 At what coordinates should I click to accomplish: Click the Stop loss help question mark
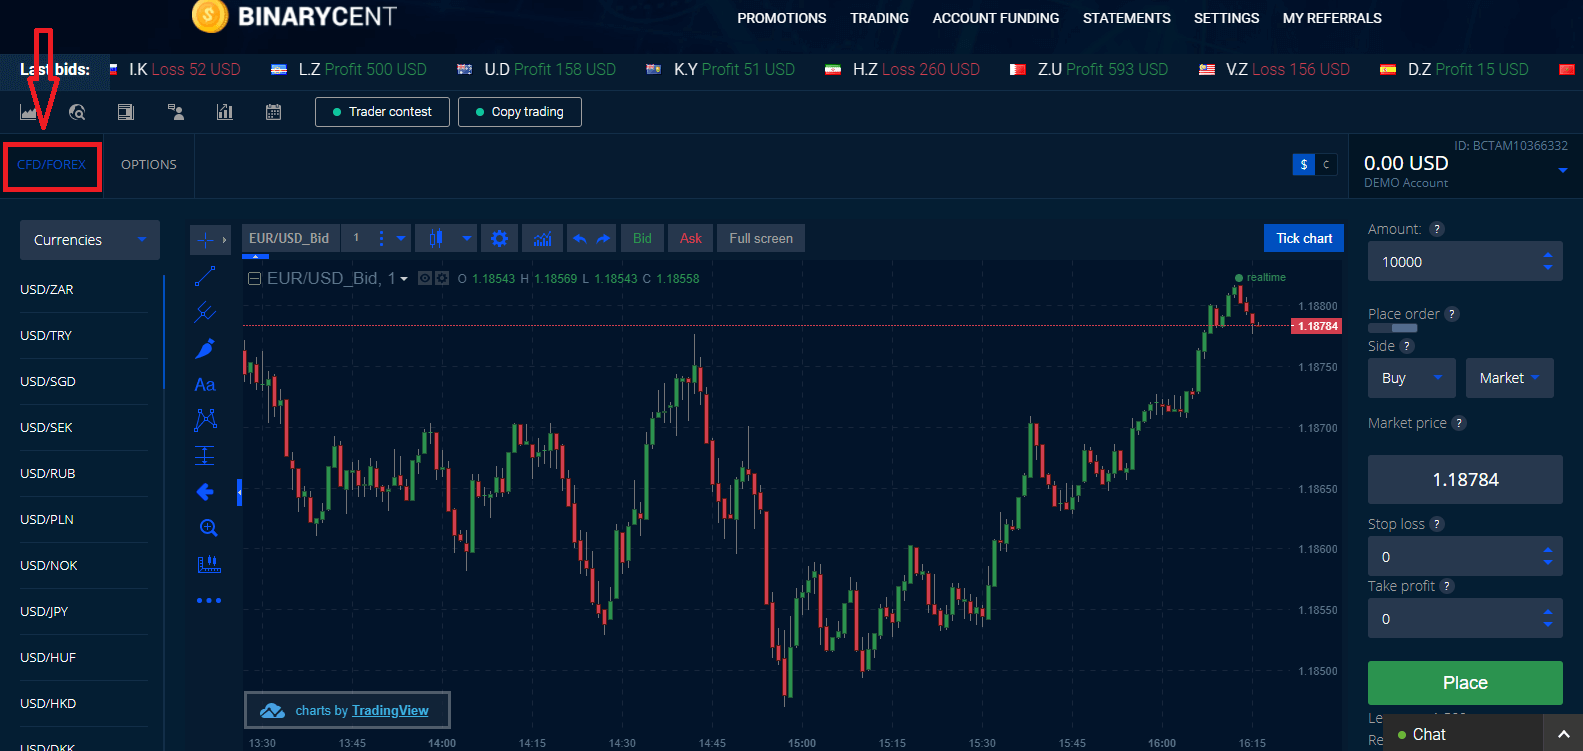tap(1437, 524)
